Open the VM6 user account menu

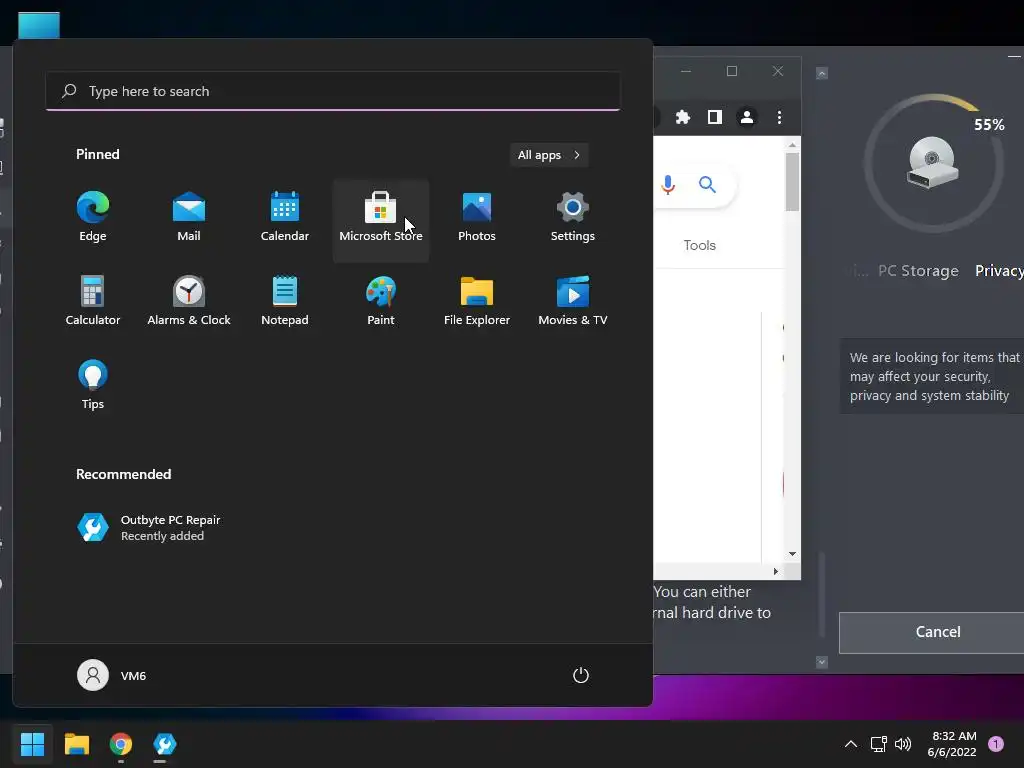pos(112,675)
